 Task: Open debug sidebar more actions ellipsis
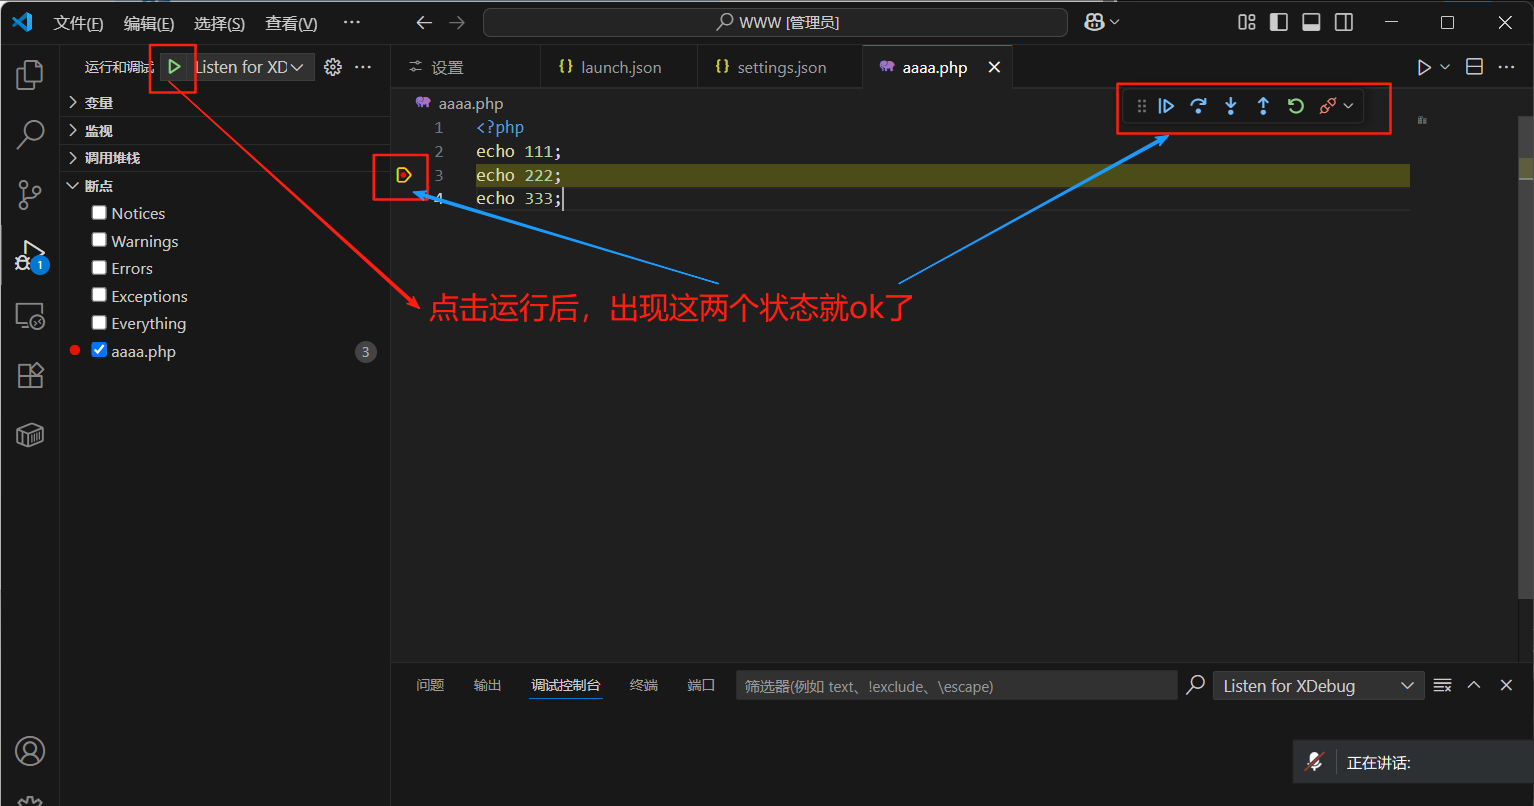click(363, 67)
